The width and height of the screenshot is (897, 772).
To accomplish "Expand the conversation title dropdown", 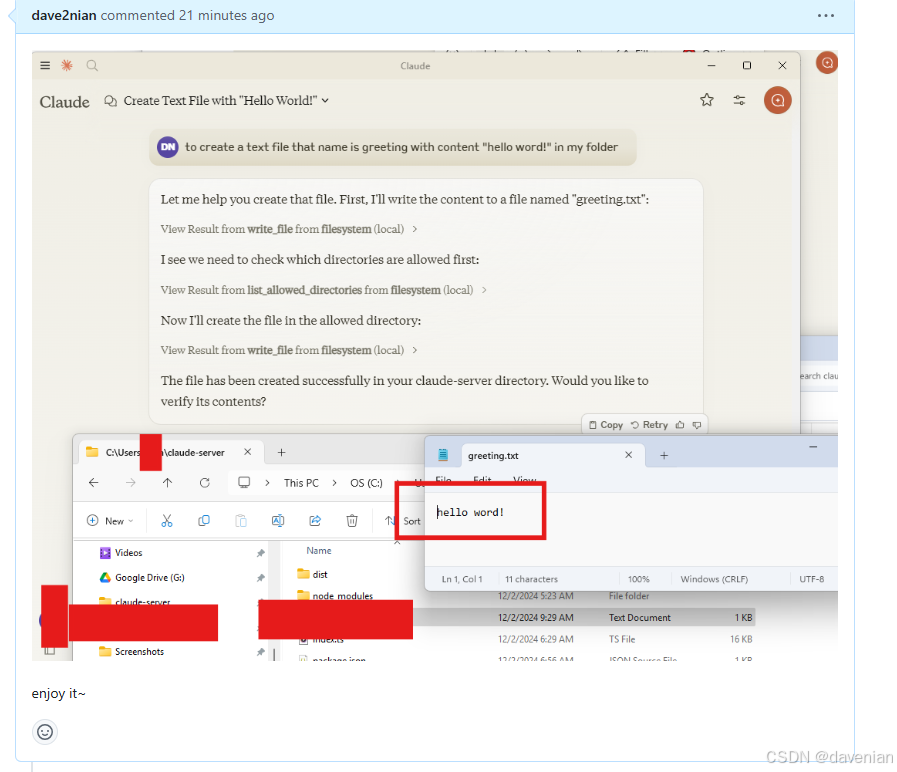I will coord(325,101).
